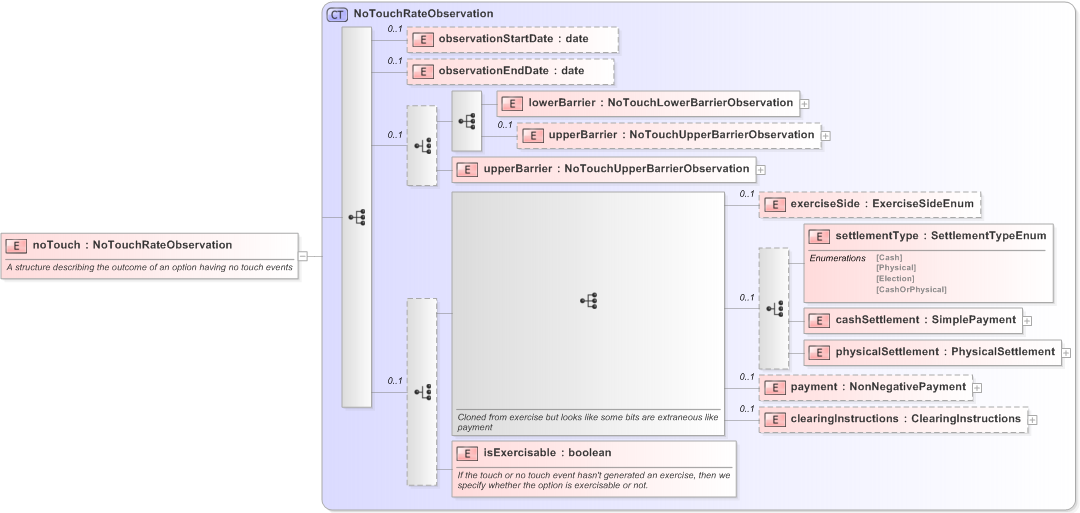Expand cashSettlement : SimplePayment
This screenshot has height=513, width=1080.
(x=1028, y=321)
